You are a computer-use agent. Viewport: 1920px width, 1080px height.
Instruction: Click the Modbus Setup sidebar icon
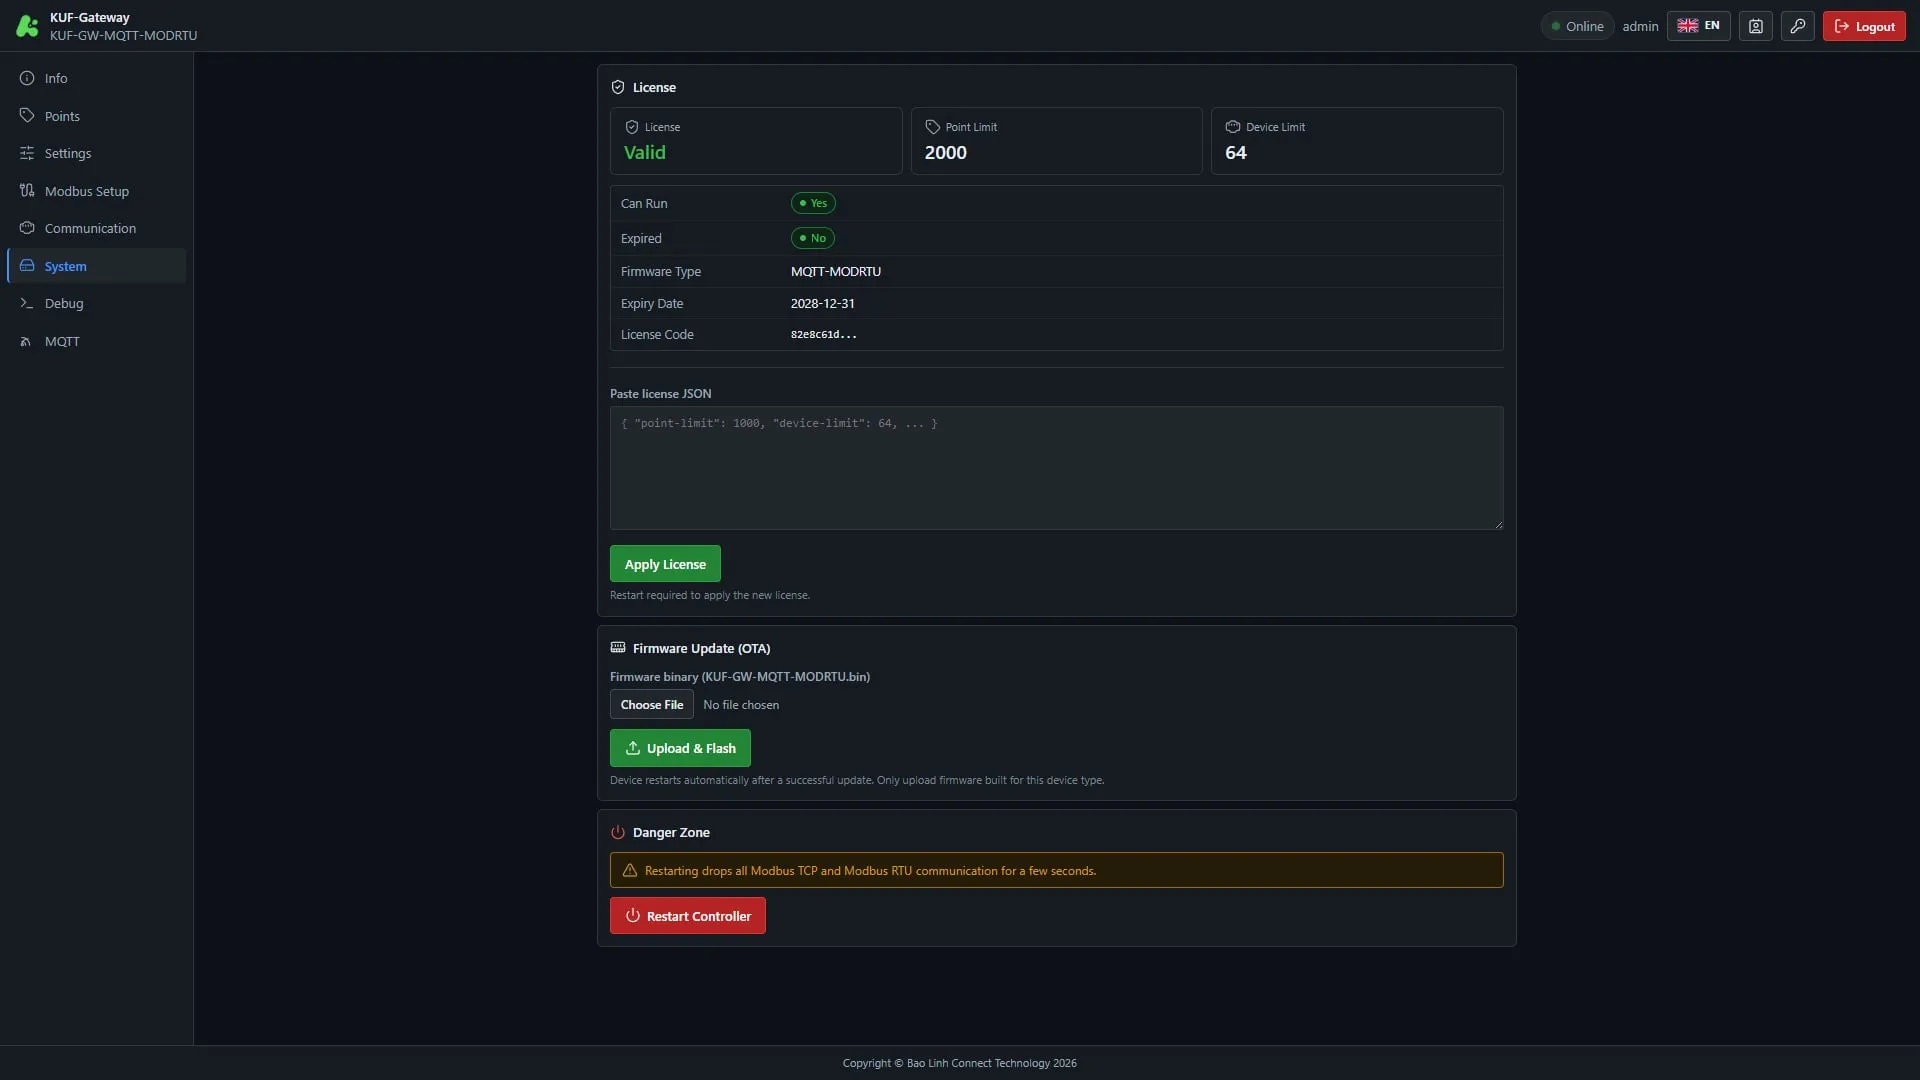[x=27, y=191]
